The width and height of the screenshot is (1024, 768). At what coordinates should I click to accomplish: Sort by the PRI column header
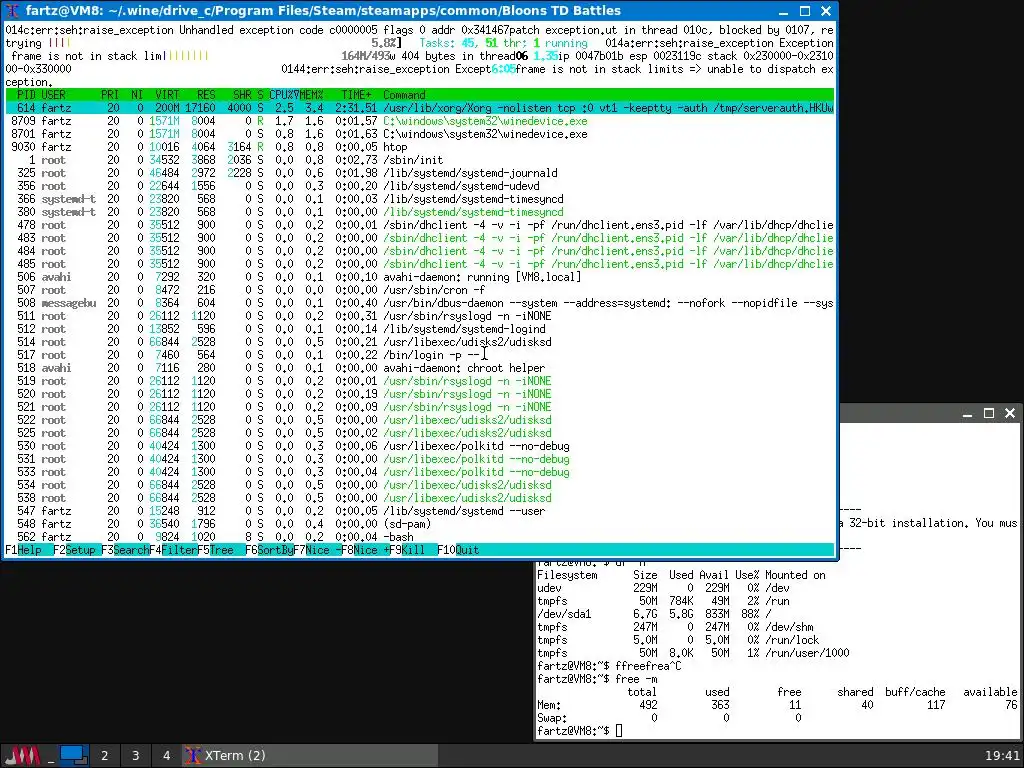coord(110,95)
